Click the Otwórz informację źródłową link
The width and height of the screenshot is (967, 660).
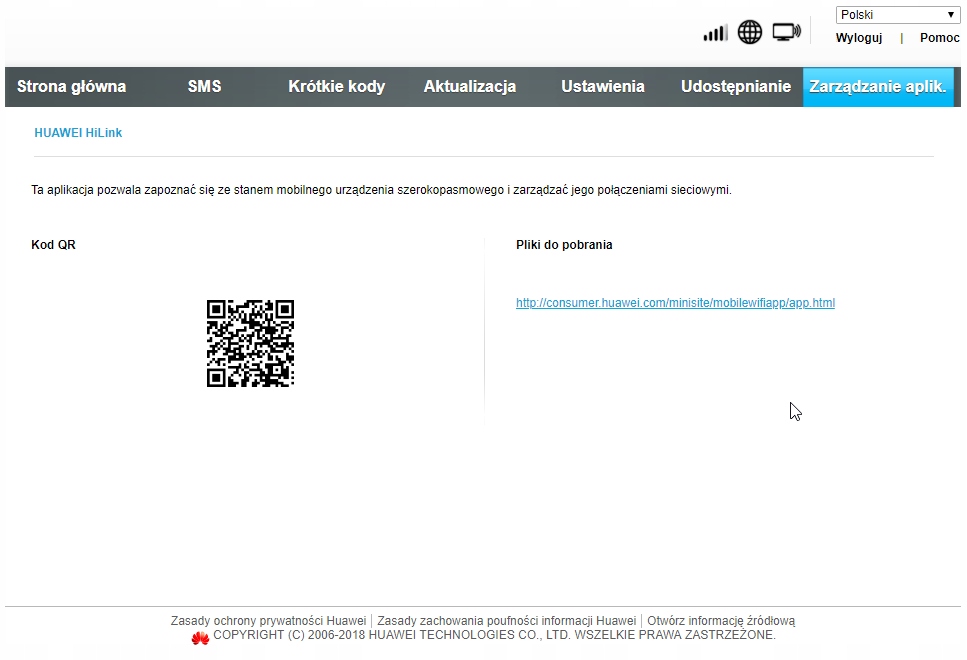pyautogui.click(x=721, y=621)
